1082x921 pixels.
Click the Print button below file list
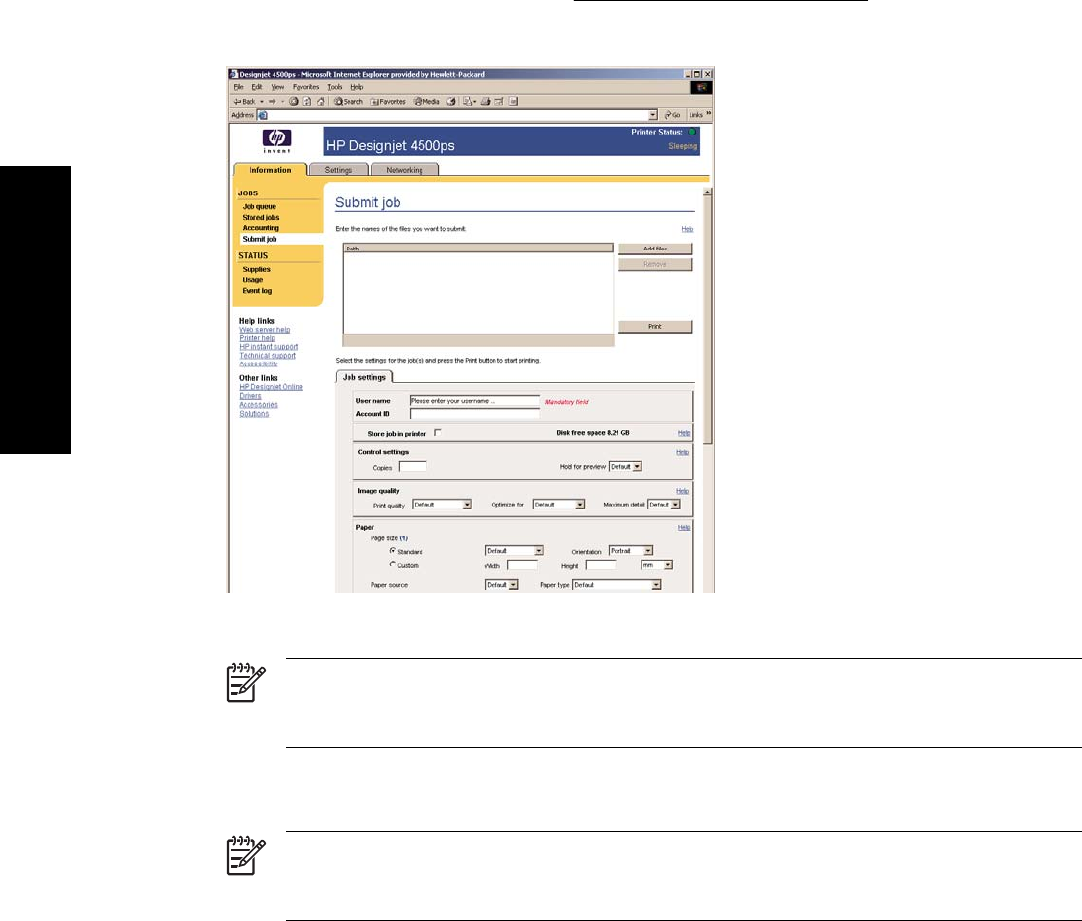655,327
